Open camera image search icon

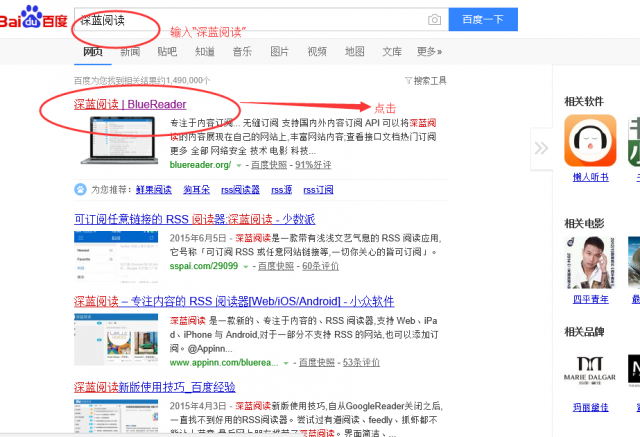pos(434,20)
